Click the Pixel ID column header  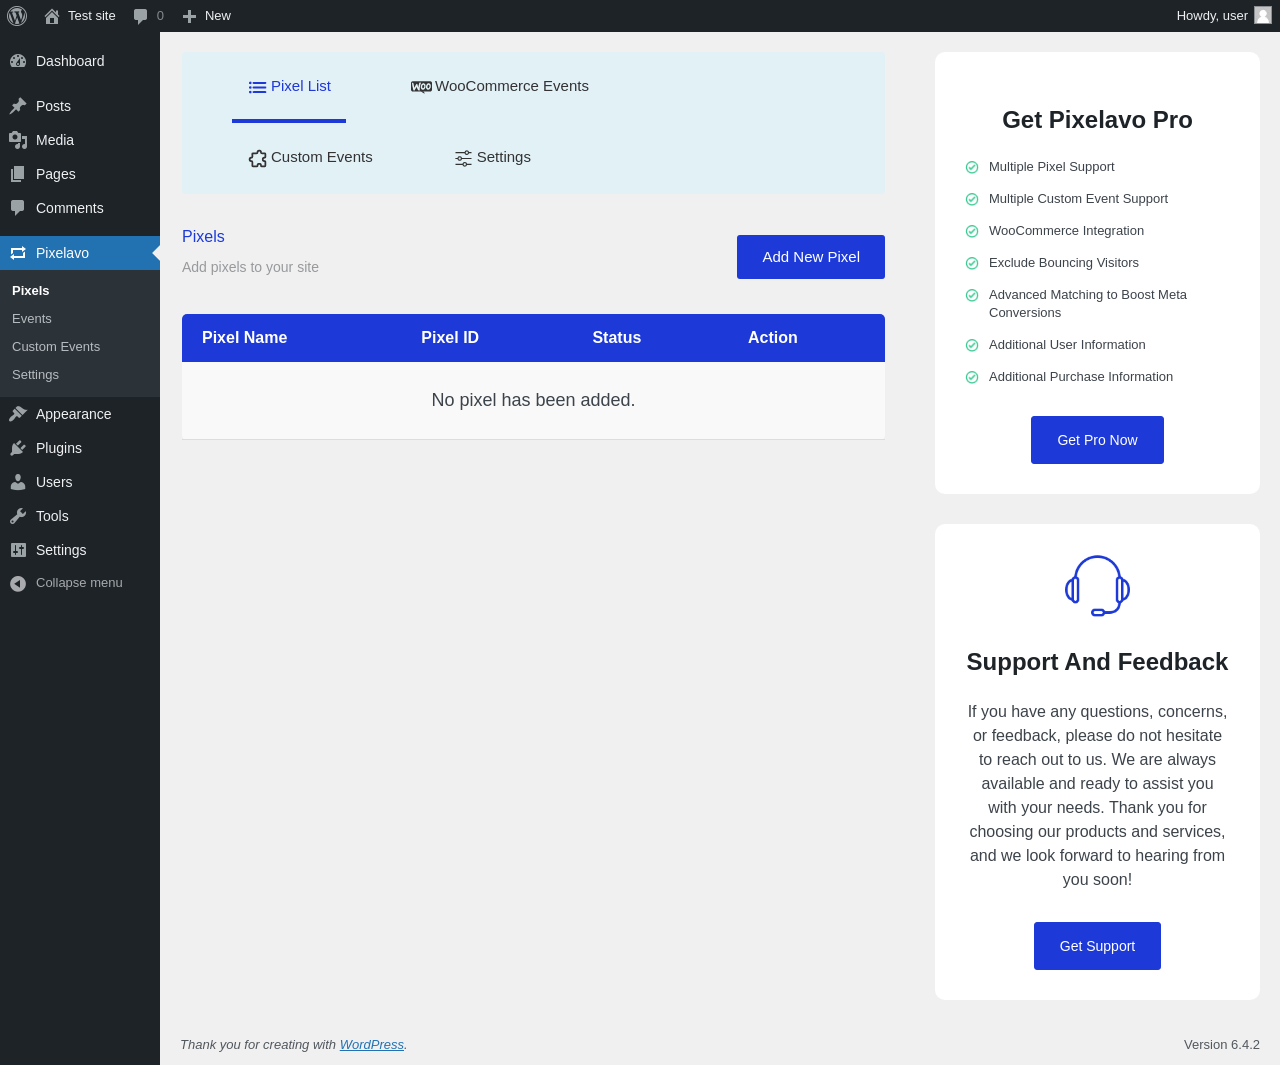coord(450,338)
